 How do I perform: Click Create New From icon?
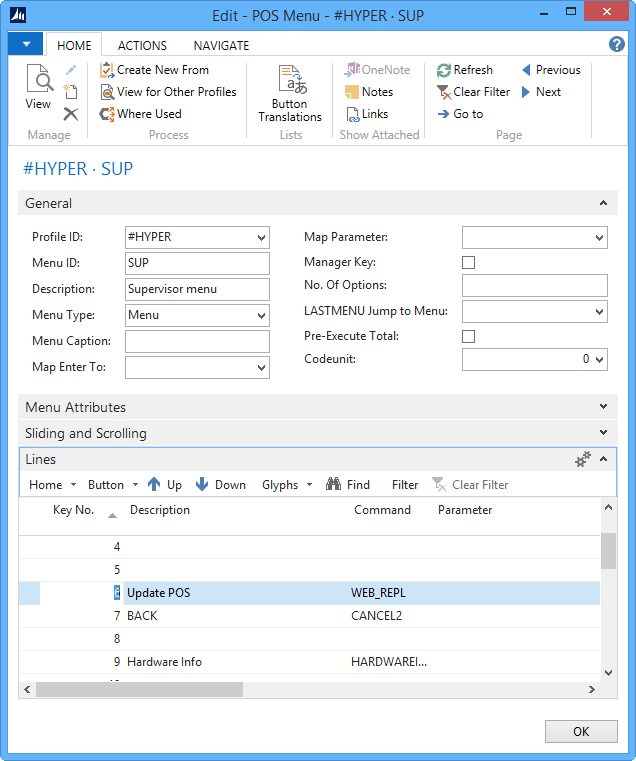pos(107,70)
